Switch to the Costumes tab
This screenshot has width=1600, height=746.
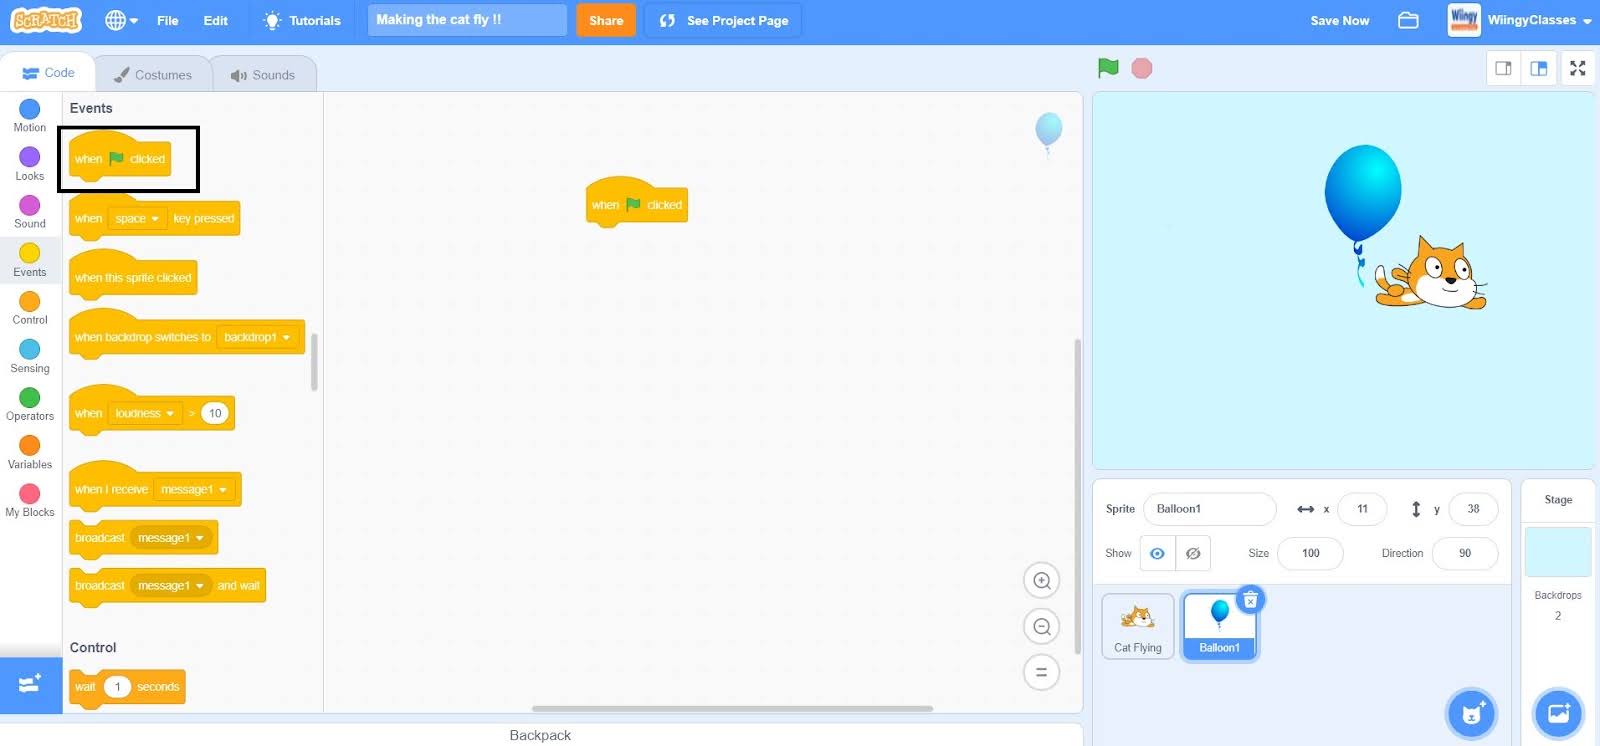(153, 75)
